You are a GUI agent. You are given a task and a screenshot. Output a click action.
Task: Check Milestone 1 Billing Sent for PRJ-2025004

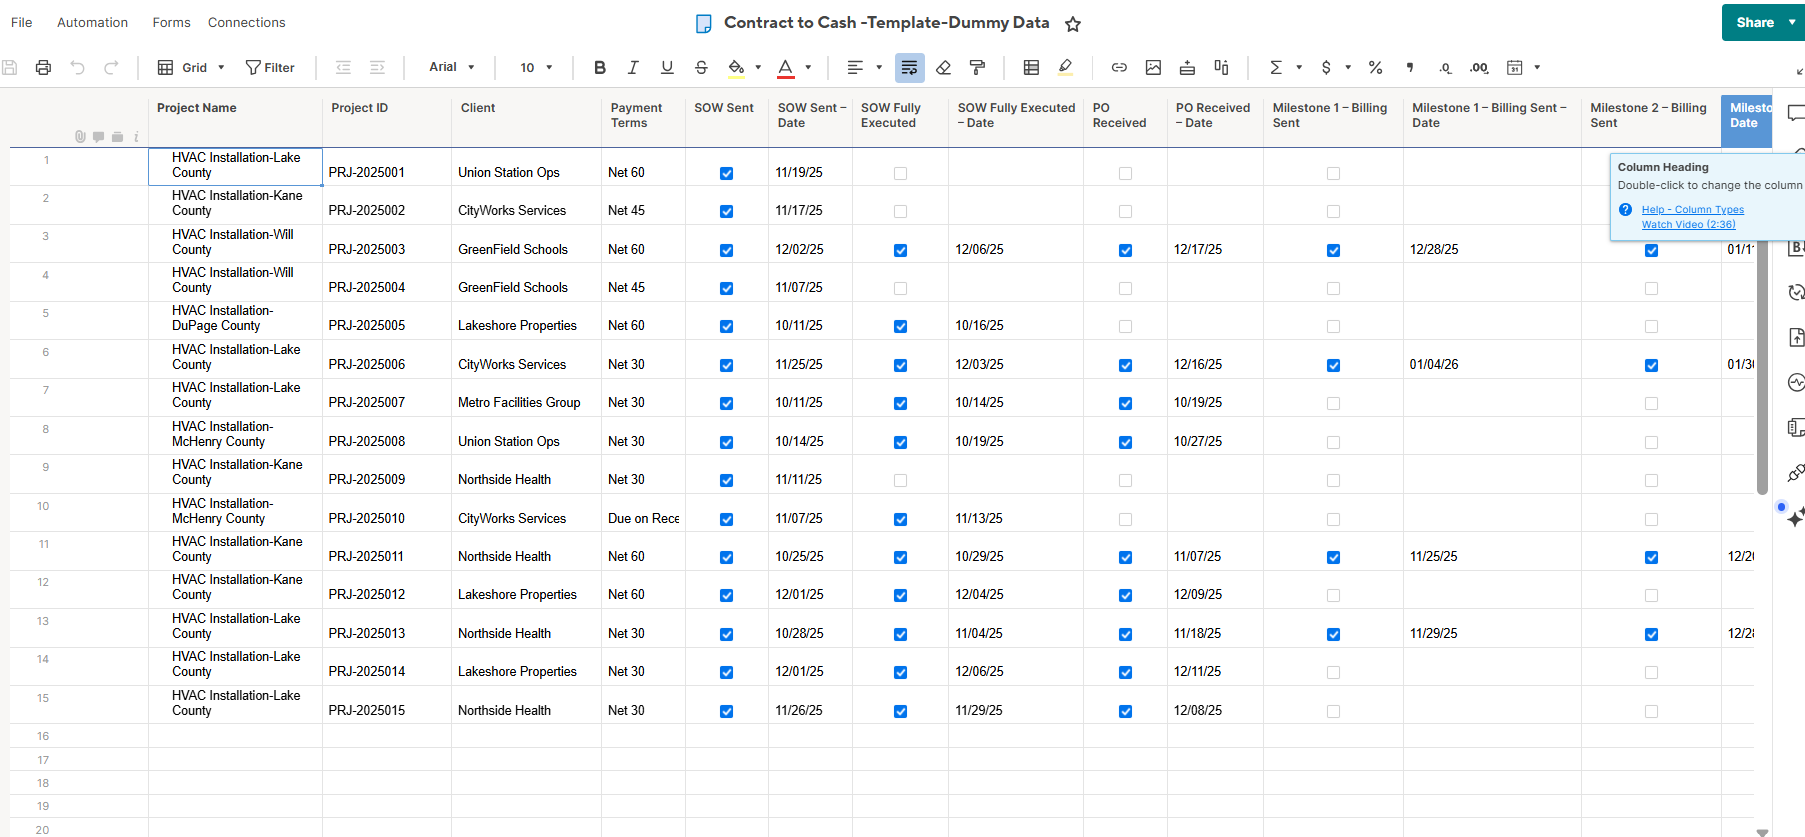pos(1333,288)
